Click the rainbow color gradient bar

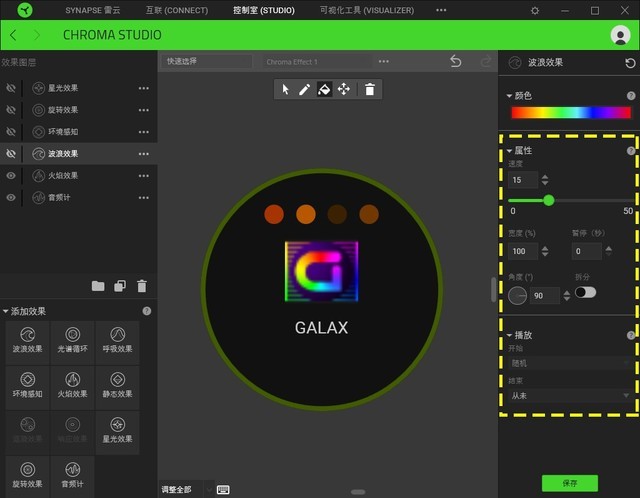tap(571, 113)
